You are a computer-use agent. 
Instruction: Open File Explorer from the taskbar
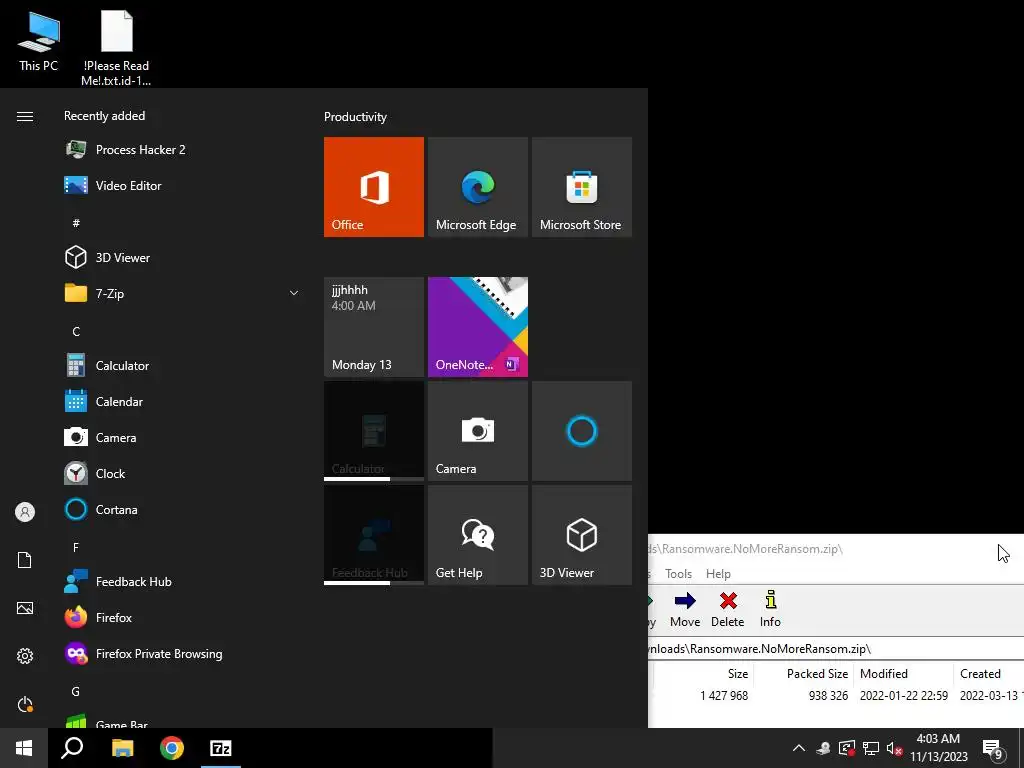point(122,748)
